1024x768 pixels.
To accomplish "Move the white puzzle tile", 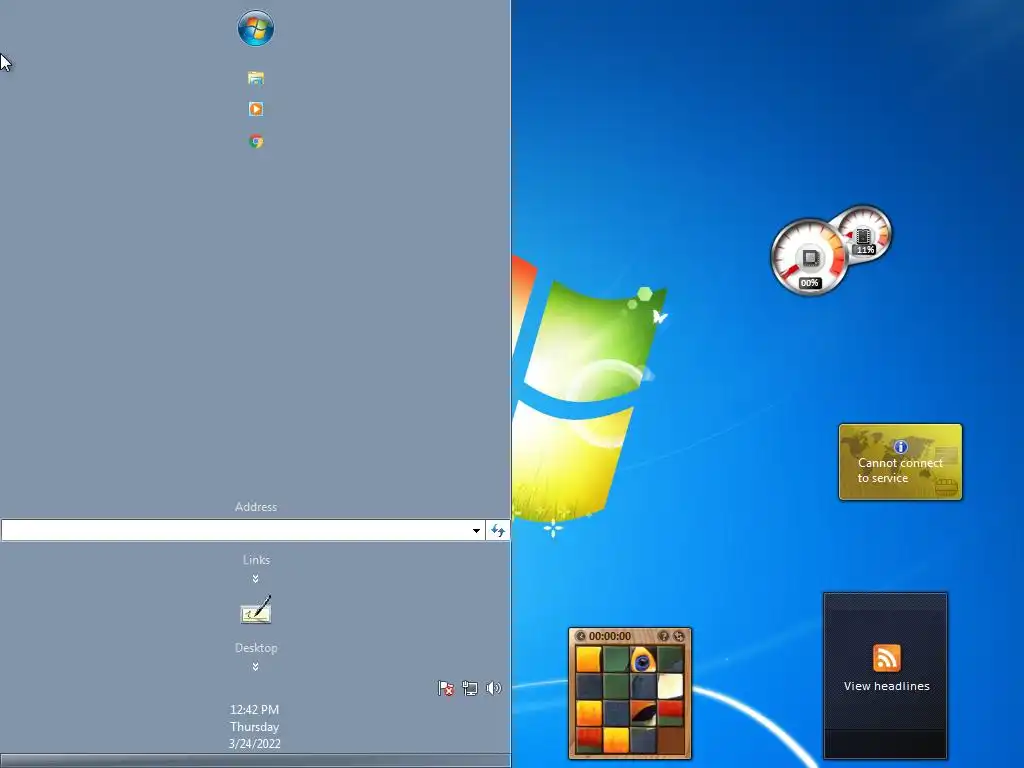I will 670,686.
